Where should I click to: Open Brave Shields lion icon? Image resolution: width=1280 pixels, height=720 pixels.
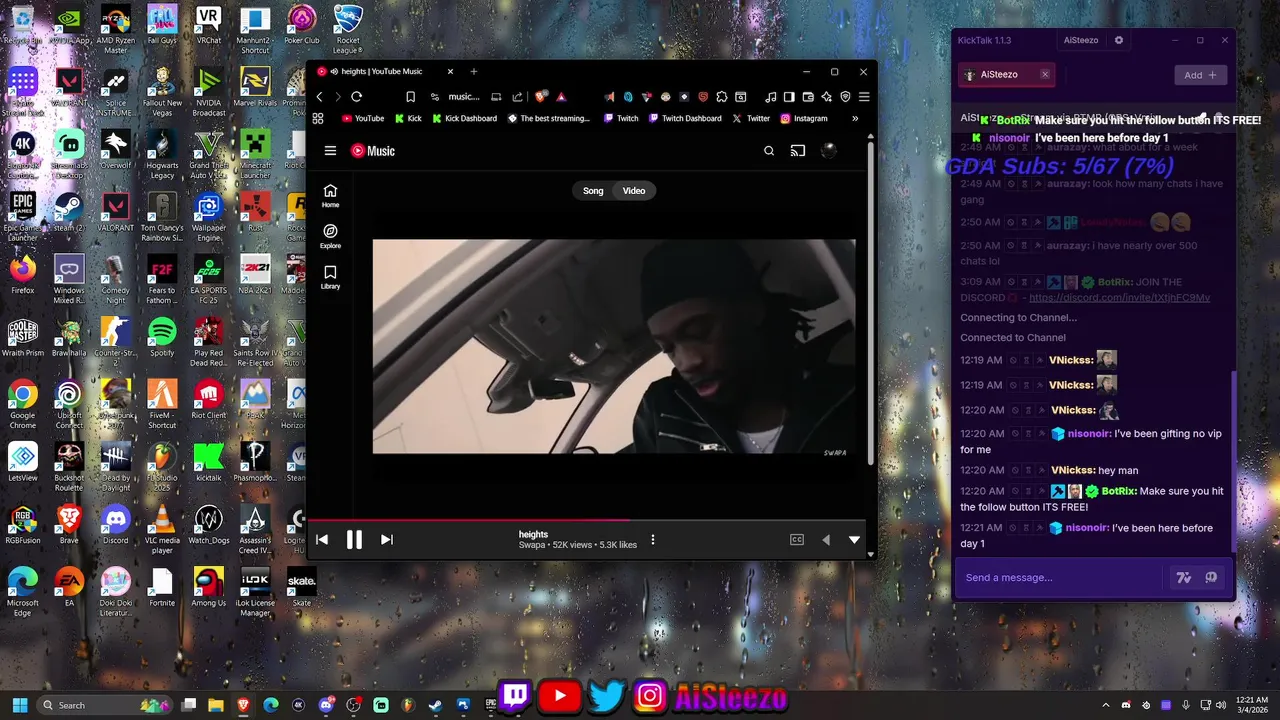coord(540,97)
